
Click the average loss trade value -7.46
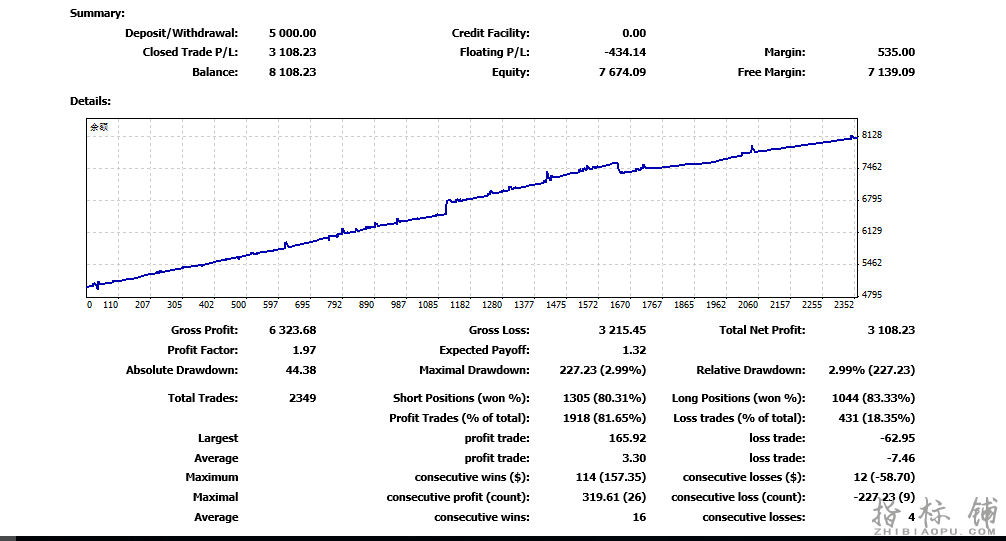[x=901, y=458]
